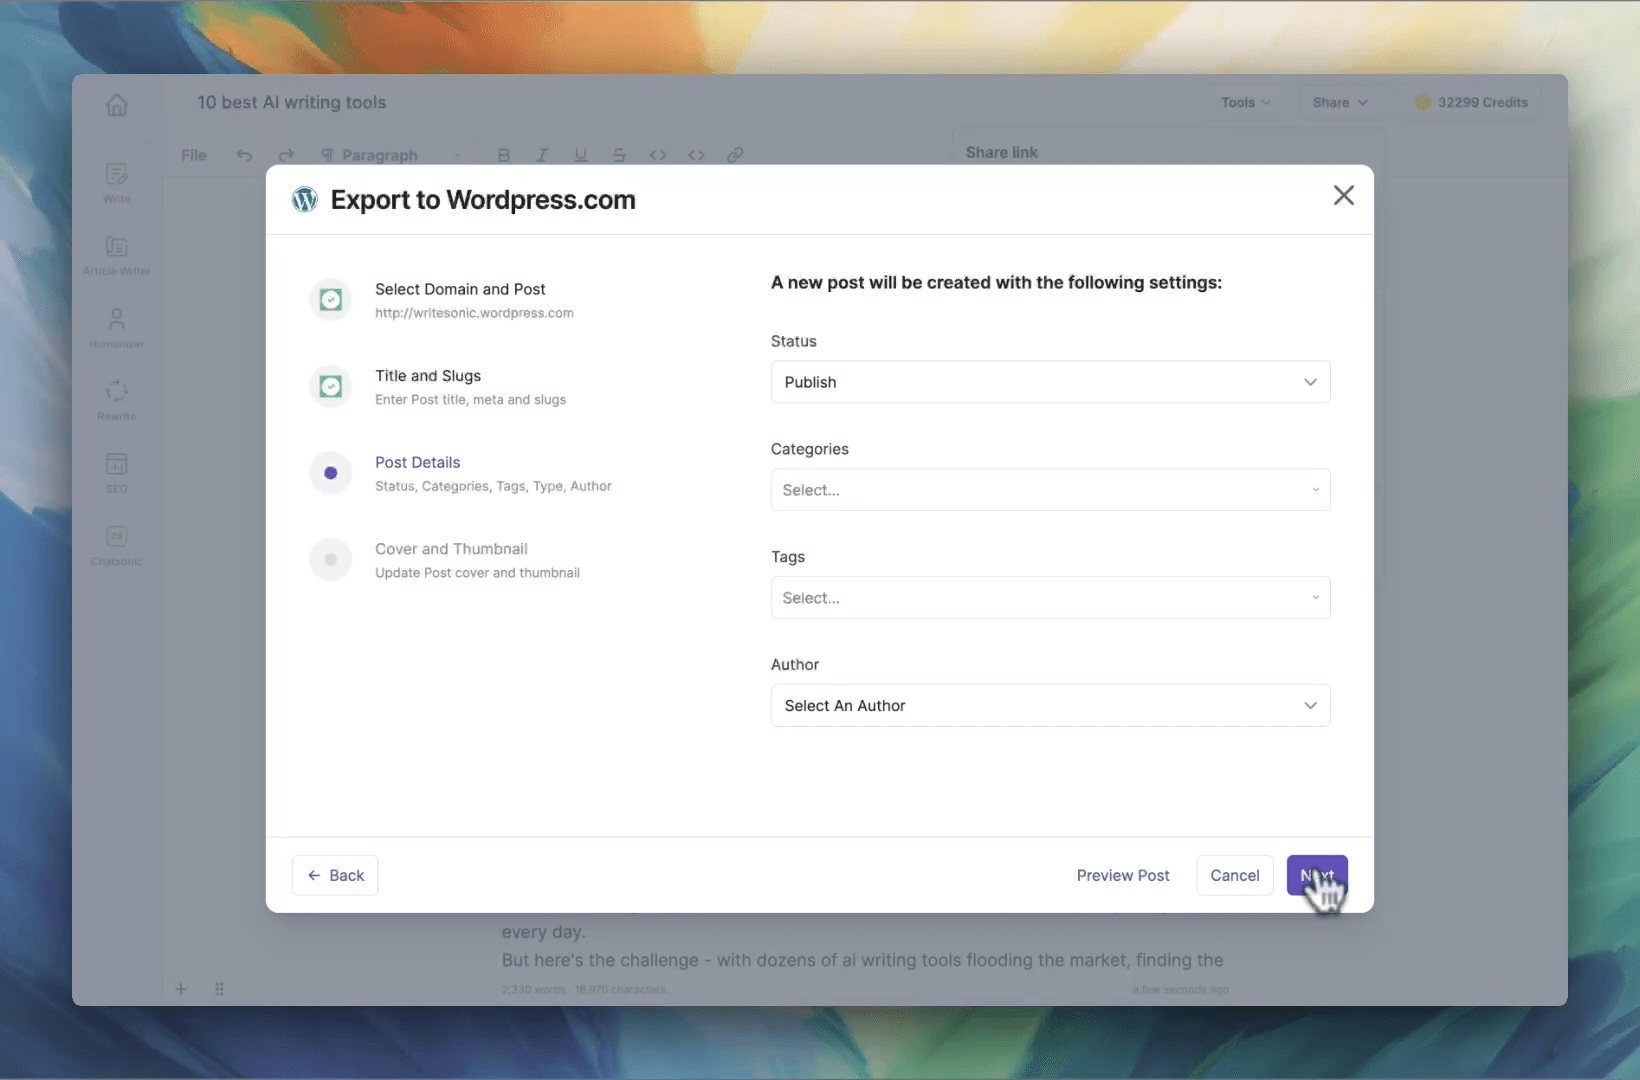The image size is (1640, 1080).
Task: Click the plus add-block icon at bottom left
Action: coord(181,989)
